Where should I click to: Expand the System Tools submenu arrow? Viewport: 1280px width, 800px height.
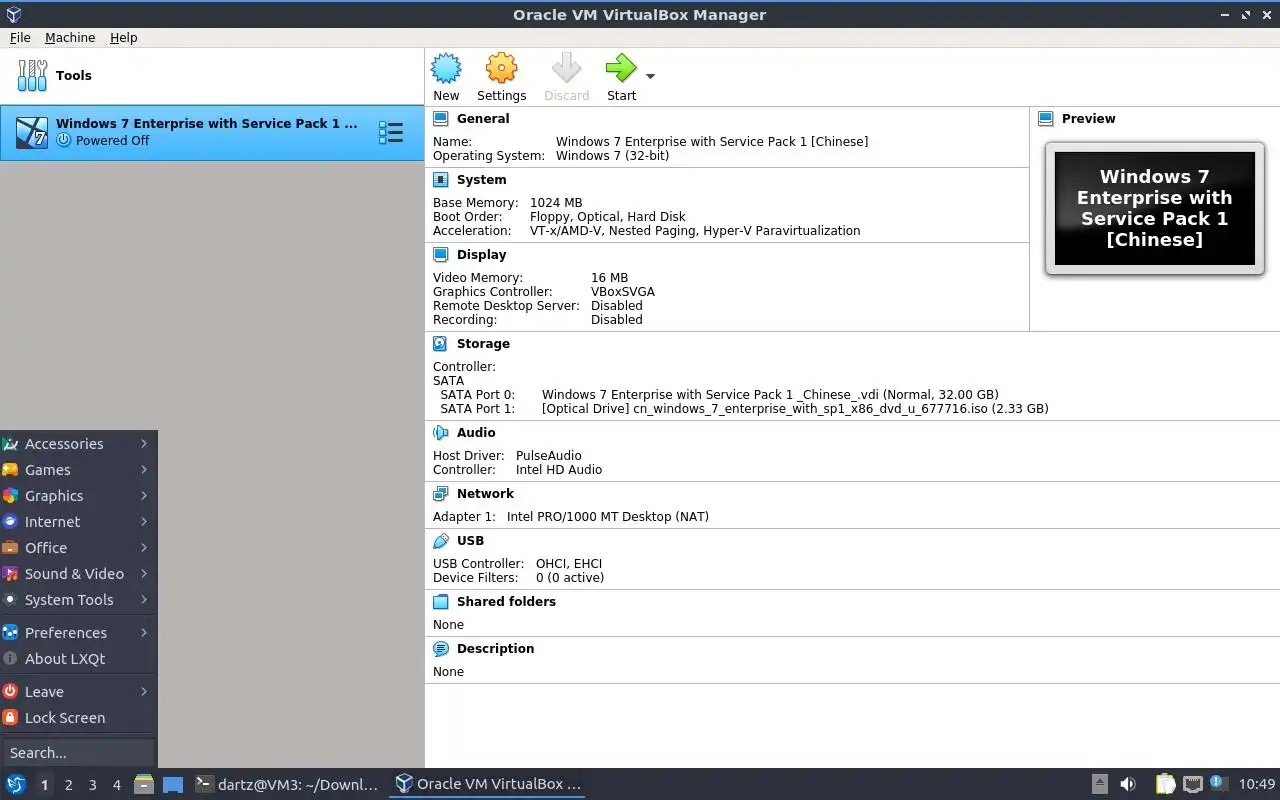pos(144,599)
